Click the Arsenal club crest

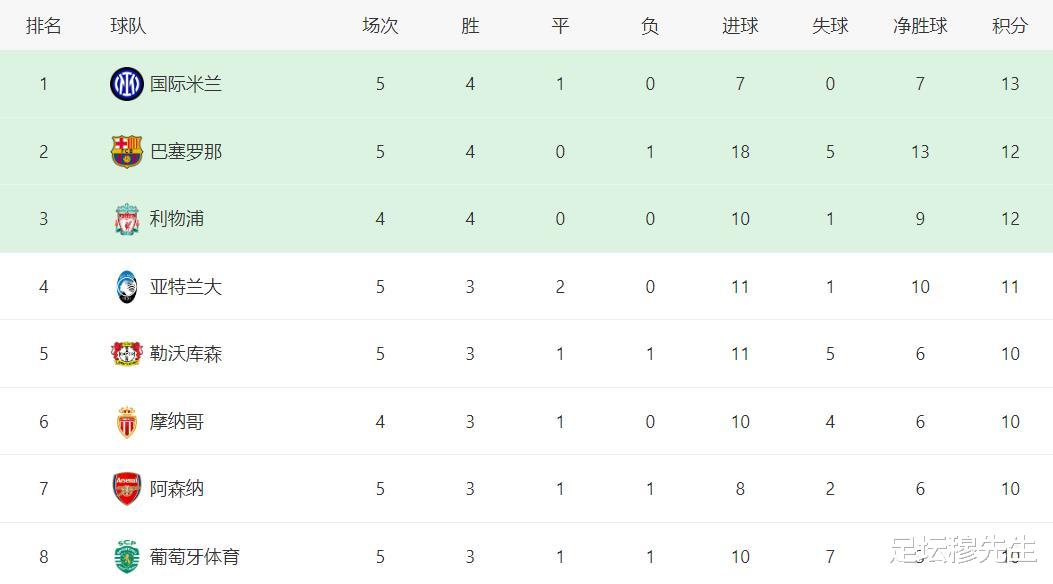(x=126, y=489)
